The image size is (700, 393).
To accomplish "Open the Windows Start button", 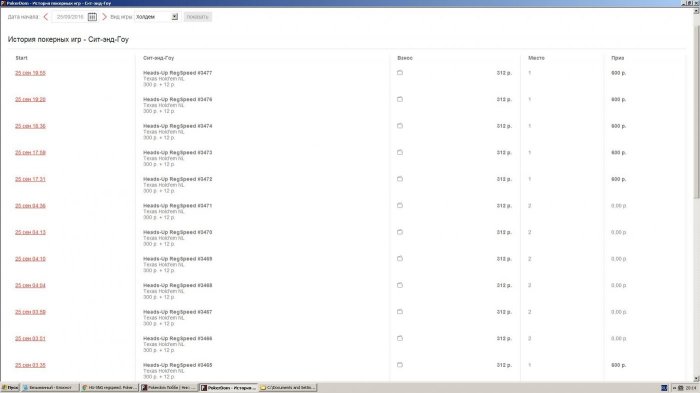I will click(x=10, y=388).
